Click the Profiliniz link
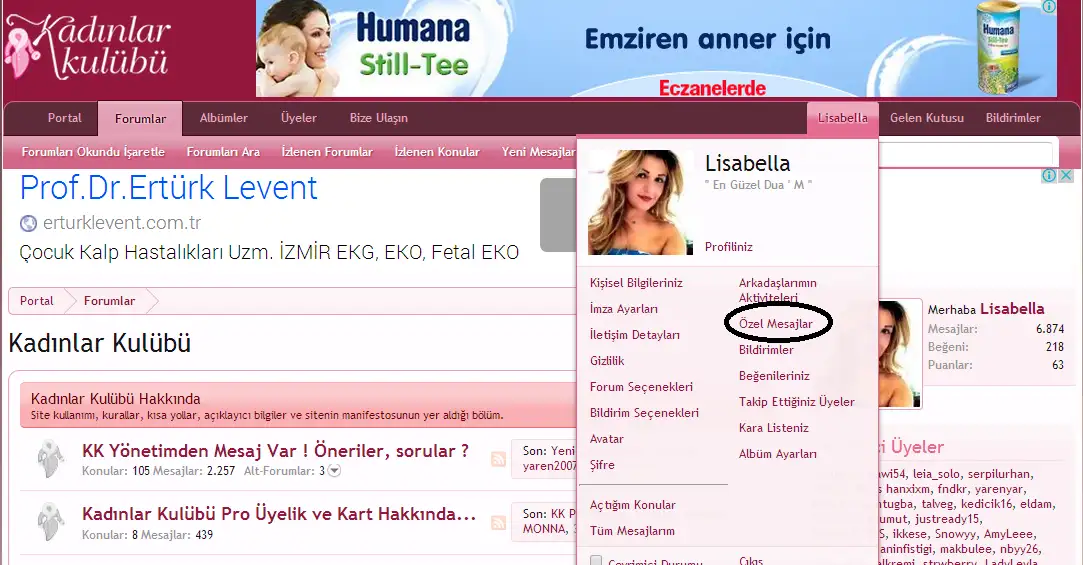Image resolution: width=1083 pixels, height=565 pixels. point(728,247)
